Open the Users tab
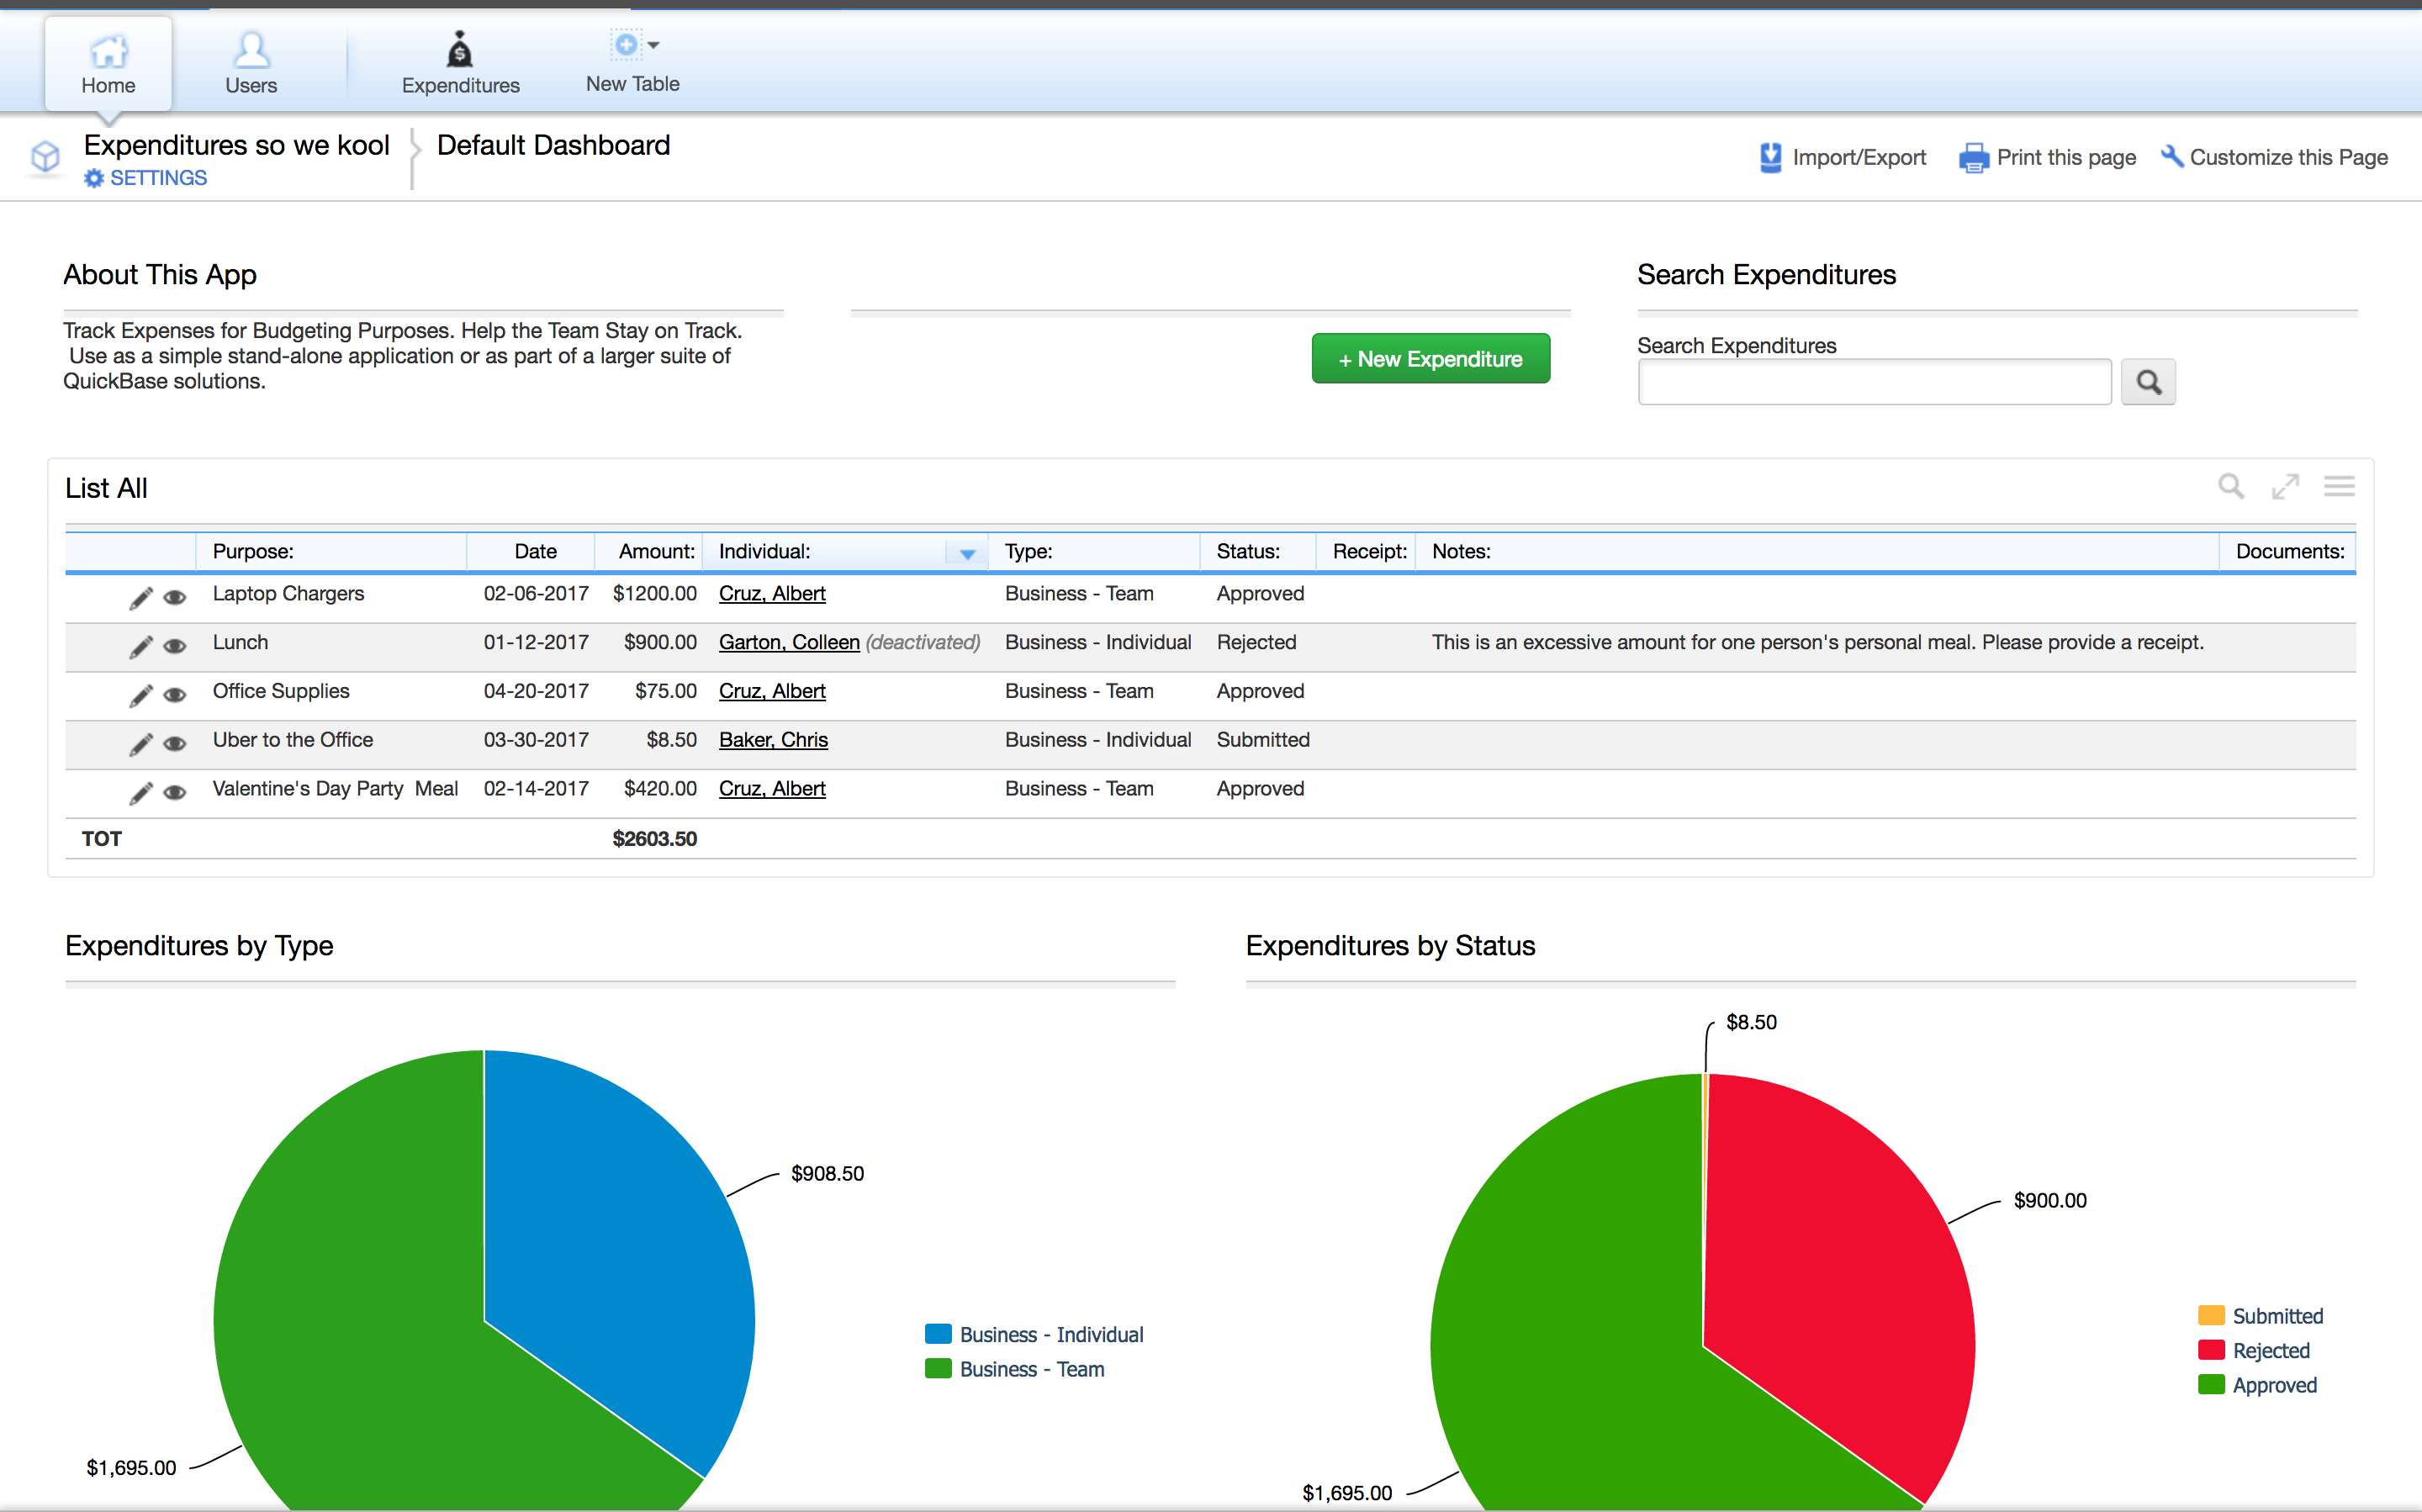2422x1512 pixels. point(250,63)
